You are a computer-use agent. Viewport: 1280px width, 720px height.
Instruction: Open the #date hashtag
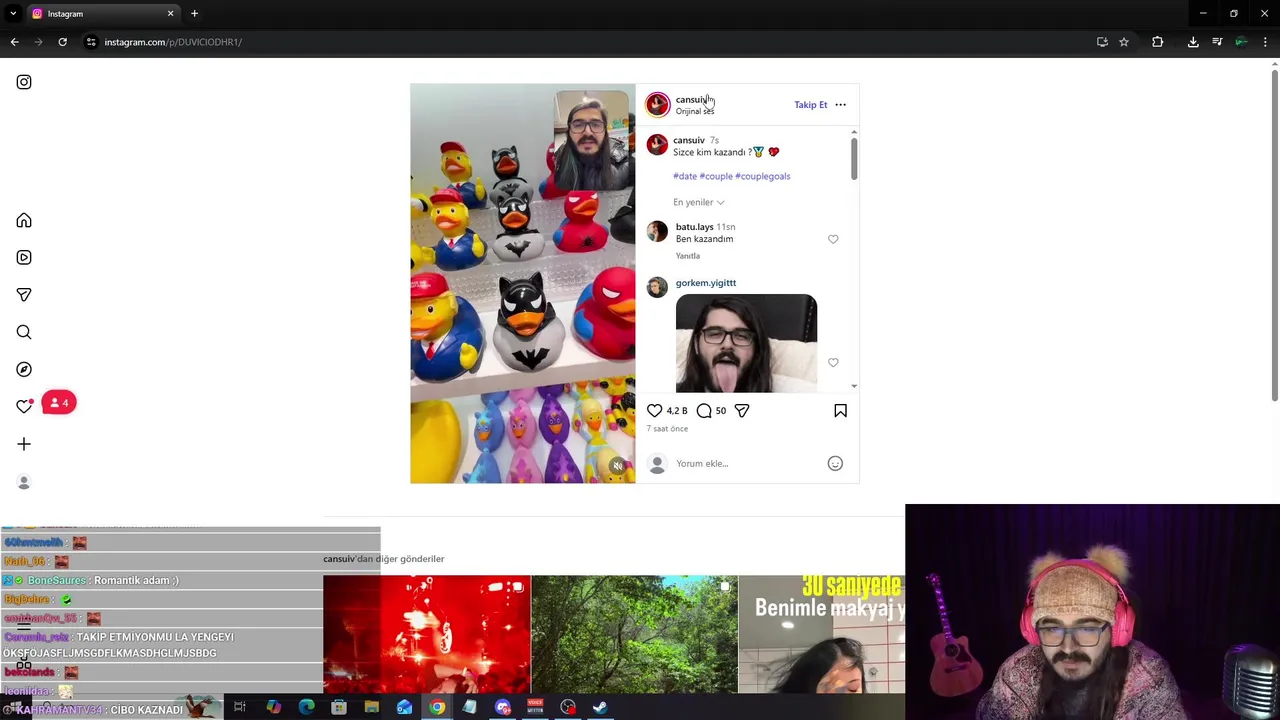point(685,176)
